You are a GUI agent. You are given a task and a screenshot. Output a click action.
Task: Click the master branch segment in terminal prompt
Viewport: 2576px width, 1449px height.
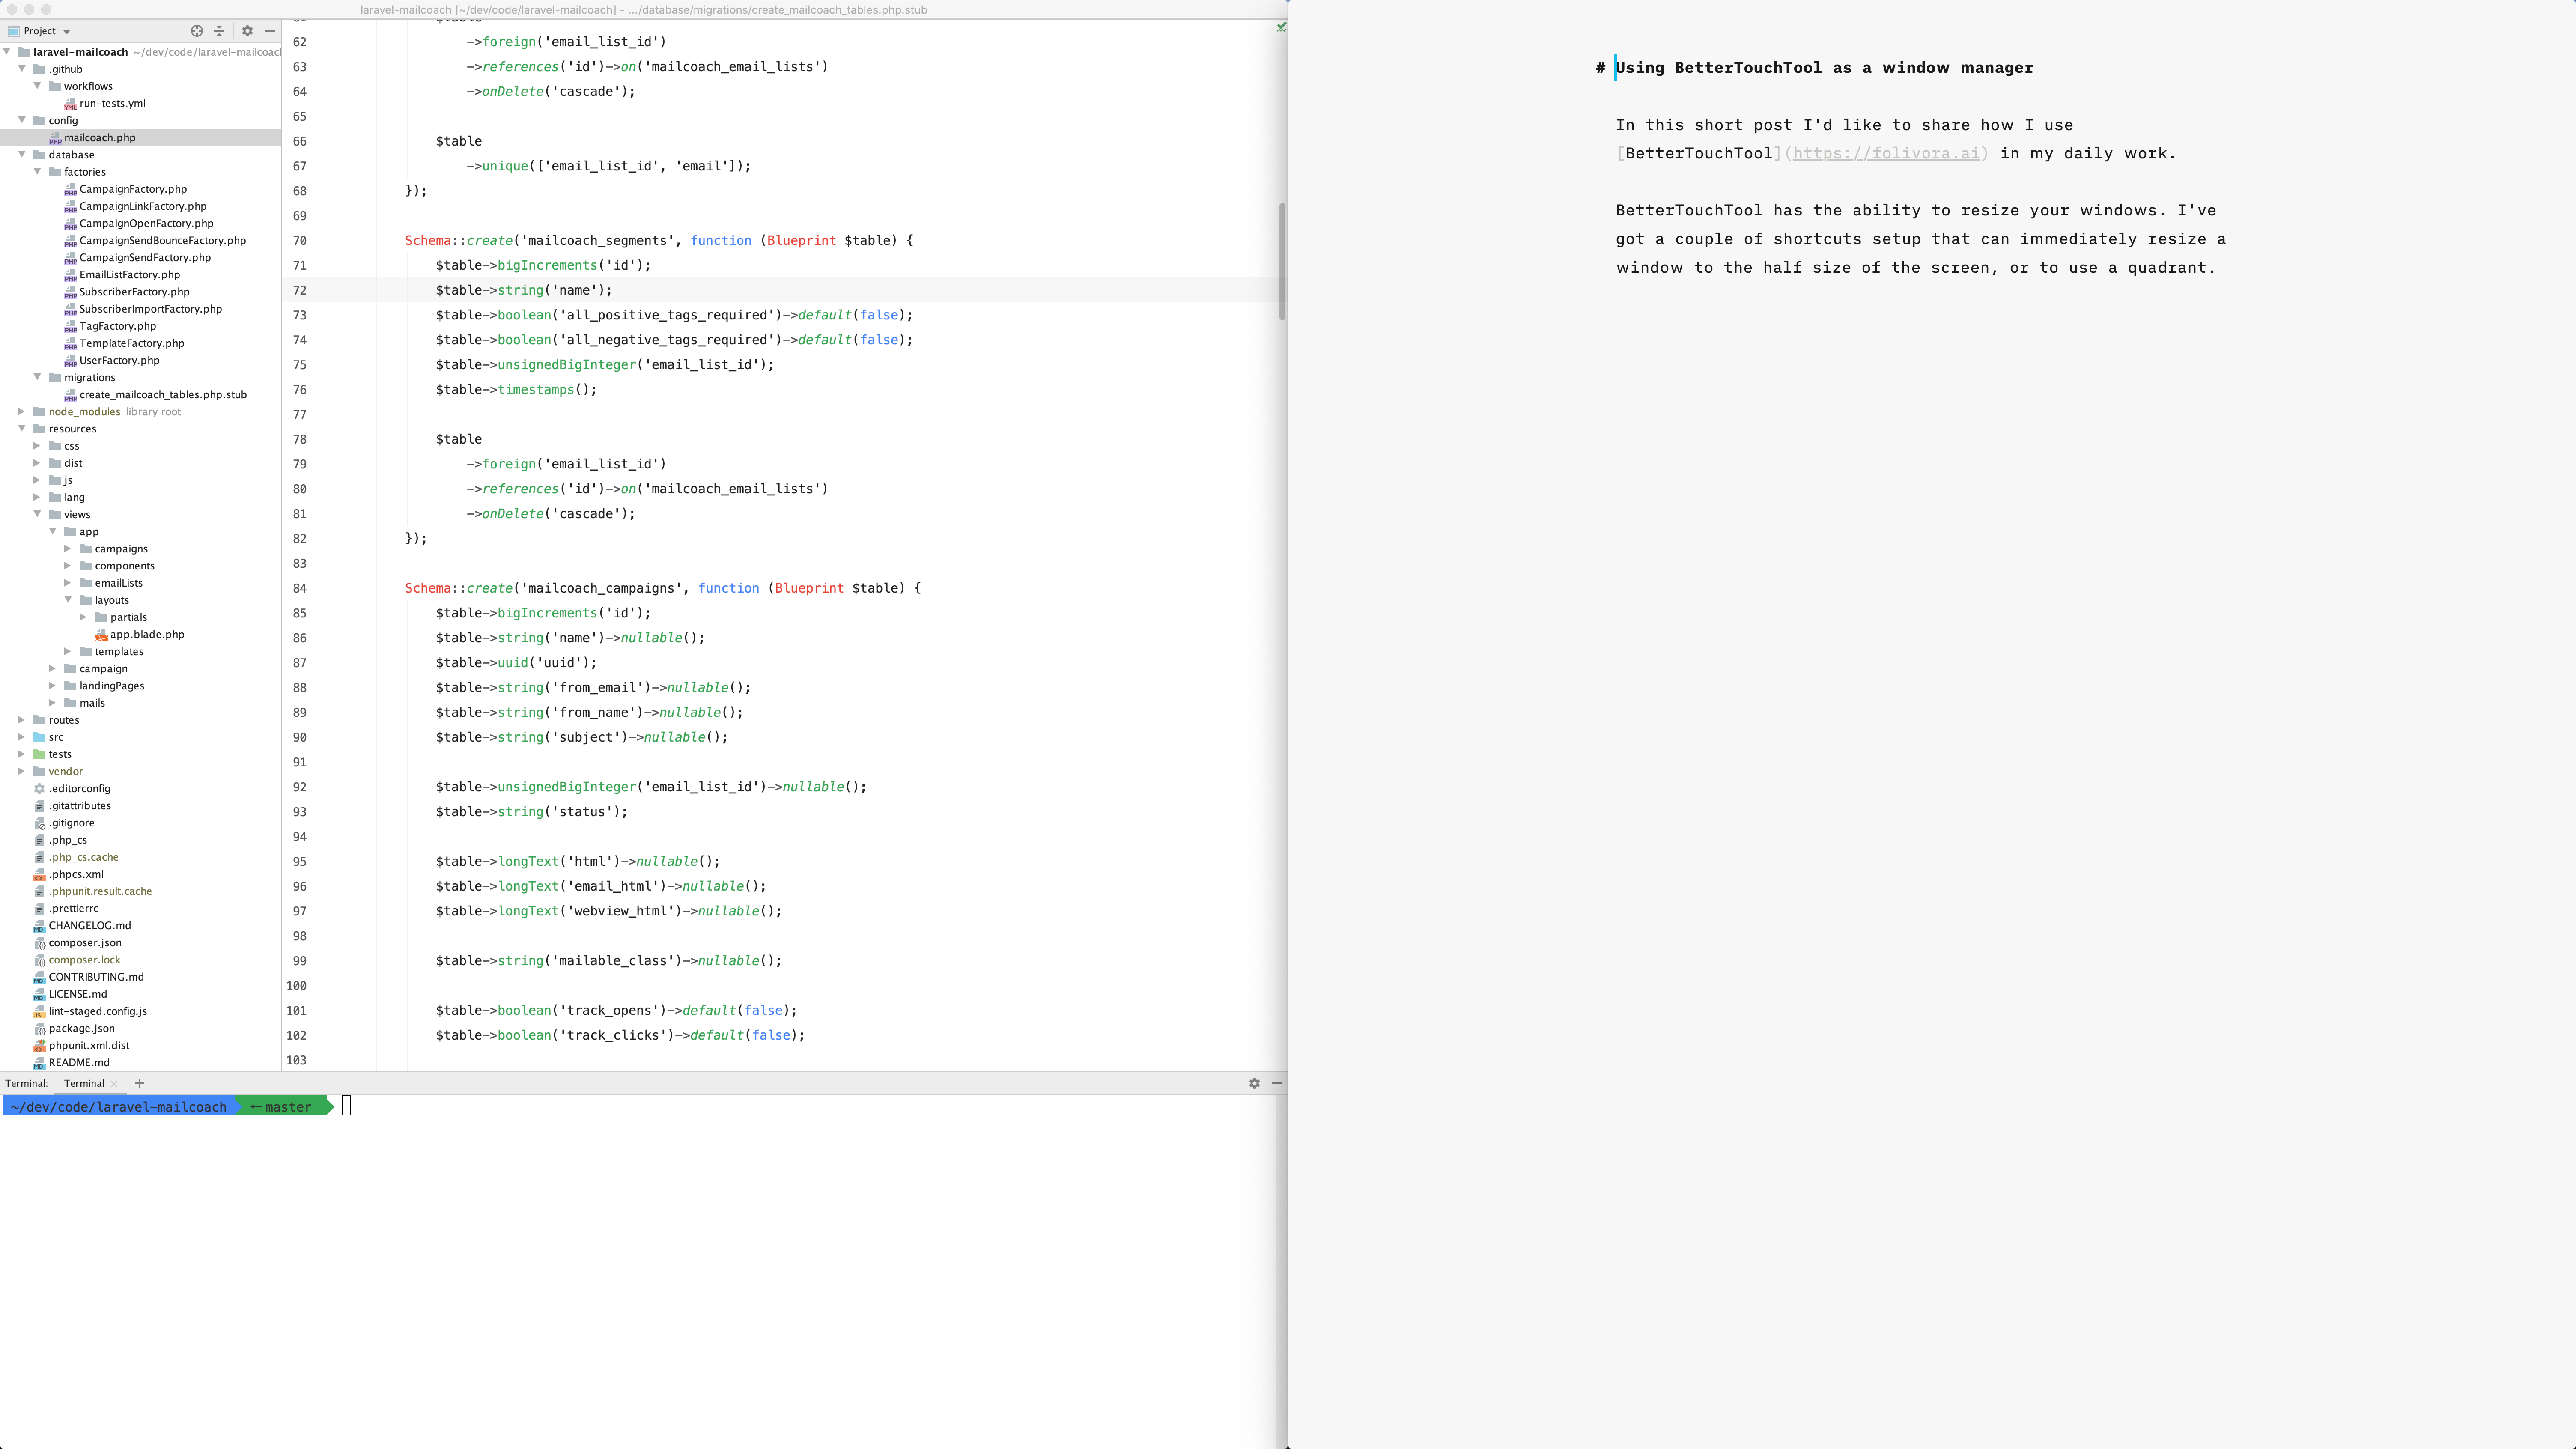point(286,1107)
